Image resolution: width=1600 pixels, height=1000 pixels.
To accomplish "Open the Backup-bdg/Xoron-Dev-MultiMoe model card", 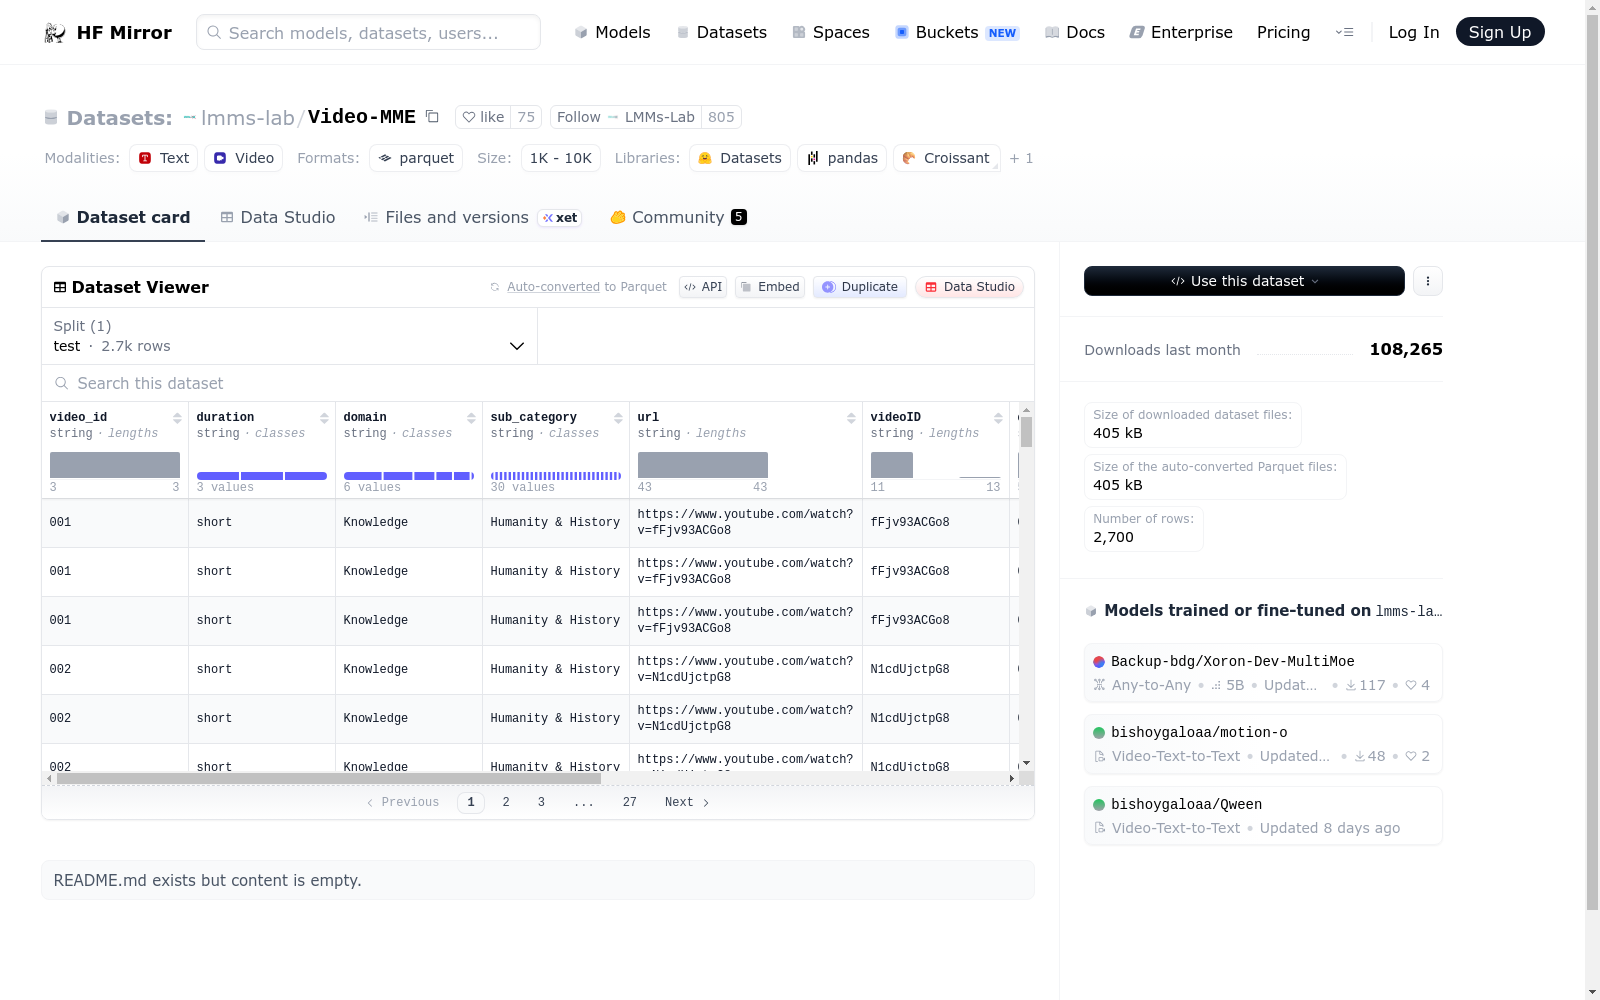I will click(1263, 672).
